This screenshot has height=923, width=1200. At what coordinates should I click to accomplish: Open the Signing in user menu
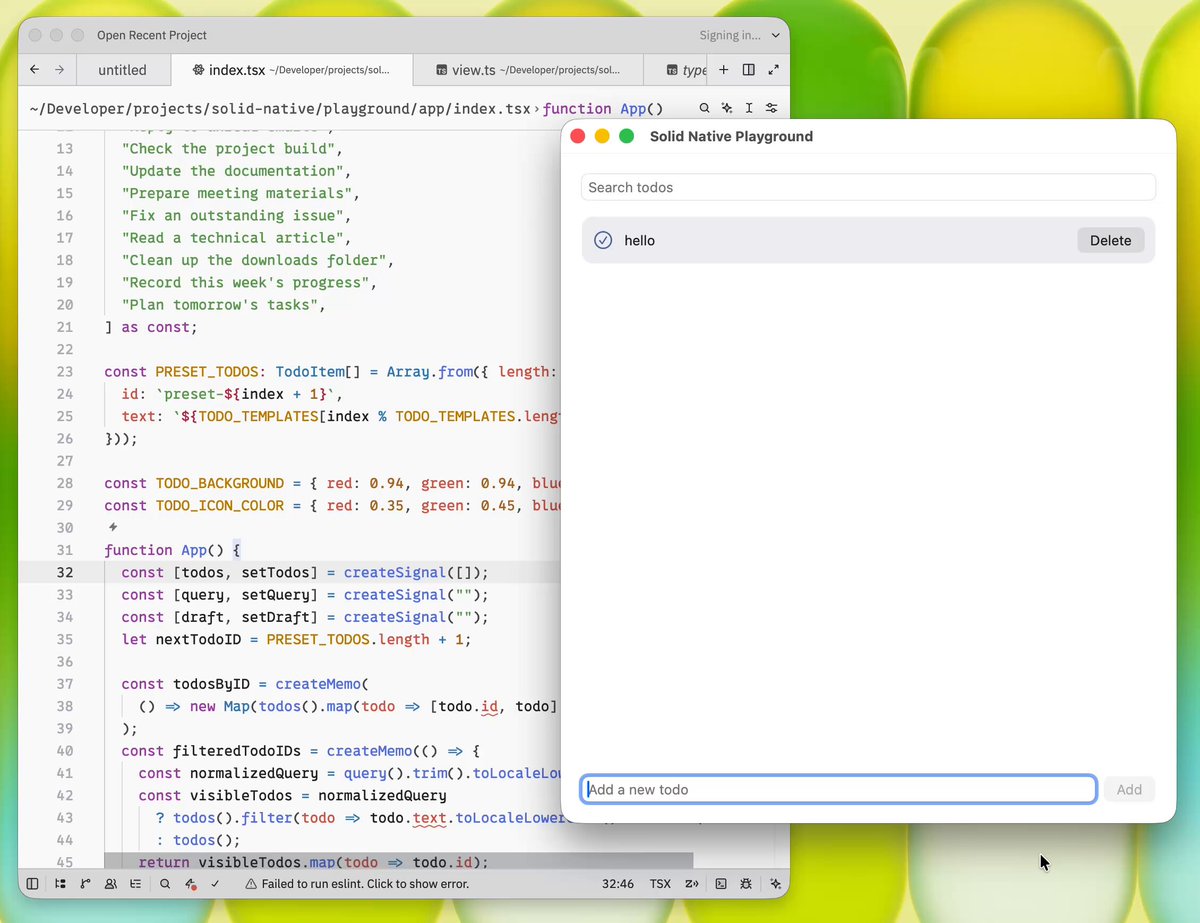[739, 35]
